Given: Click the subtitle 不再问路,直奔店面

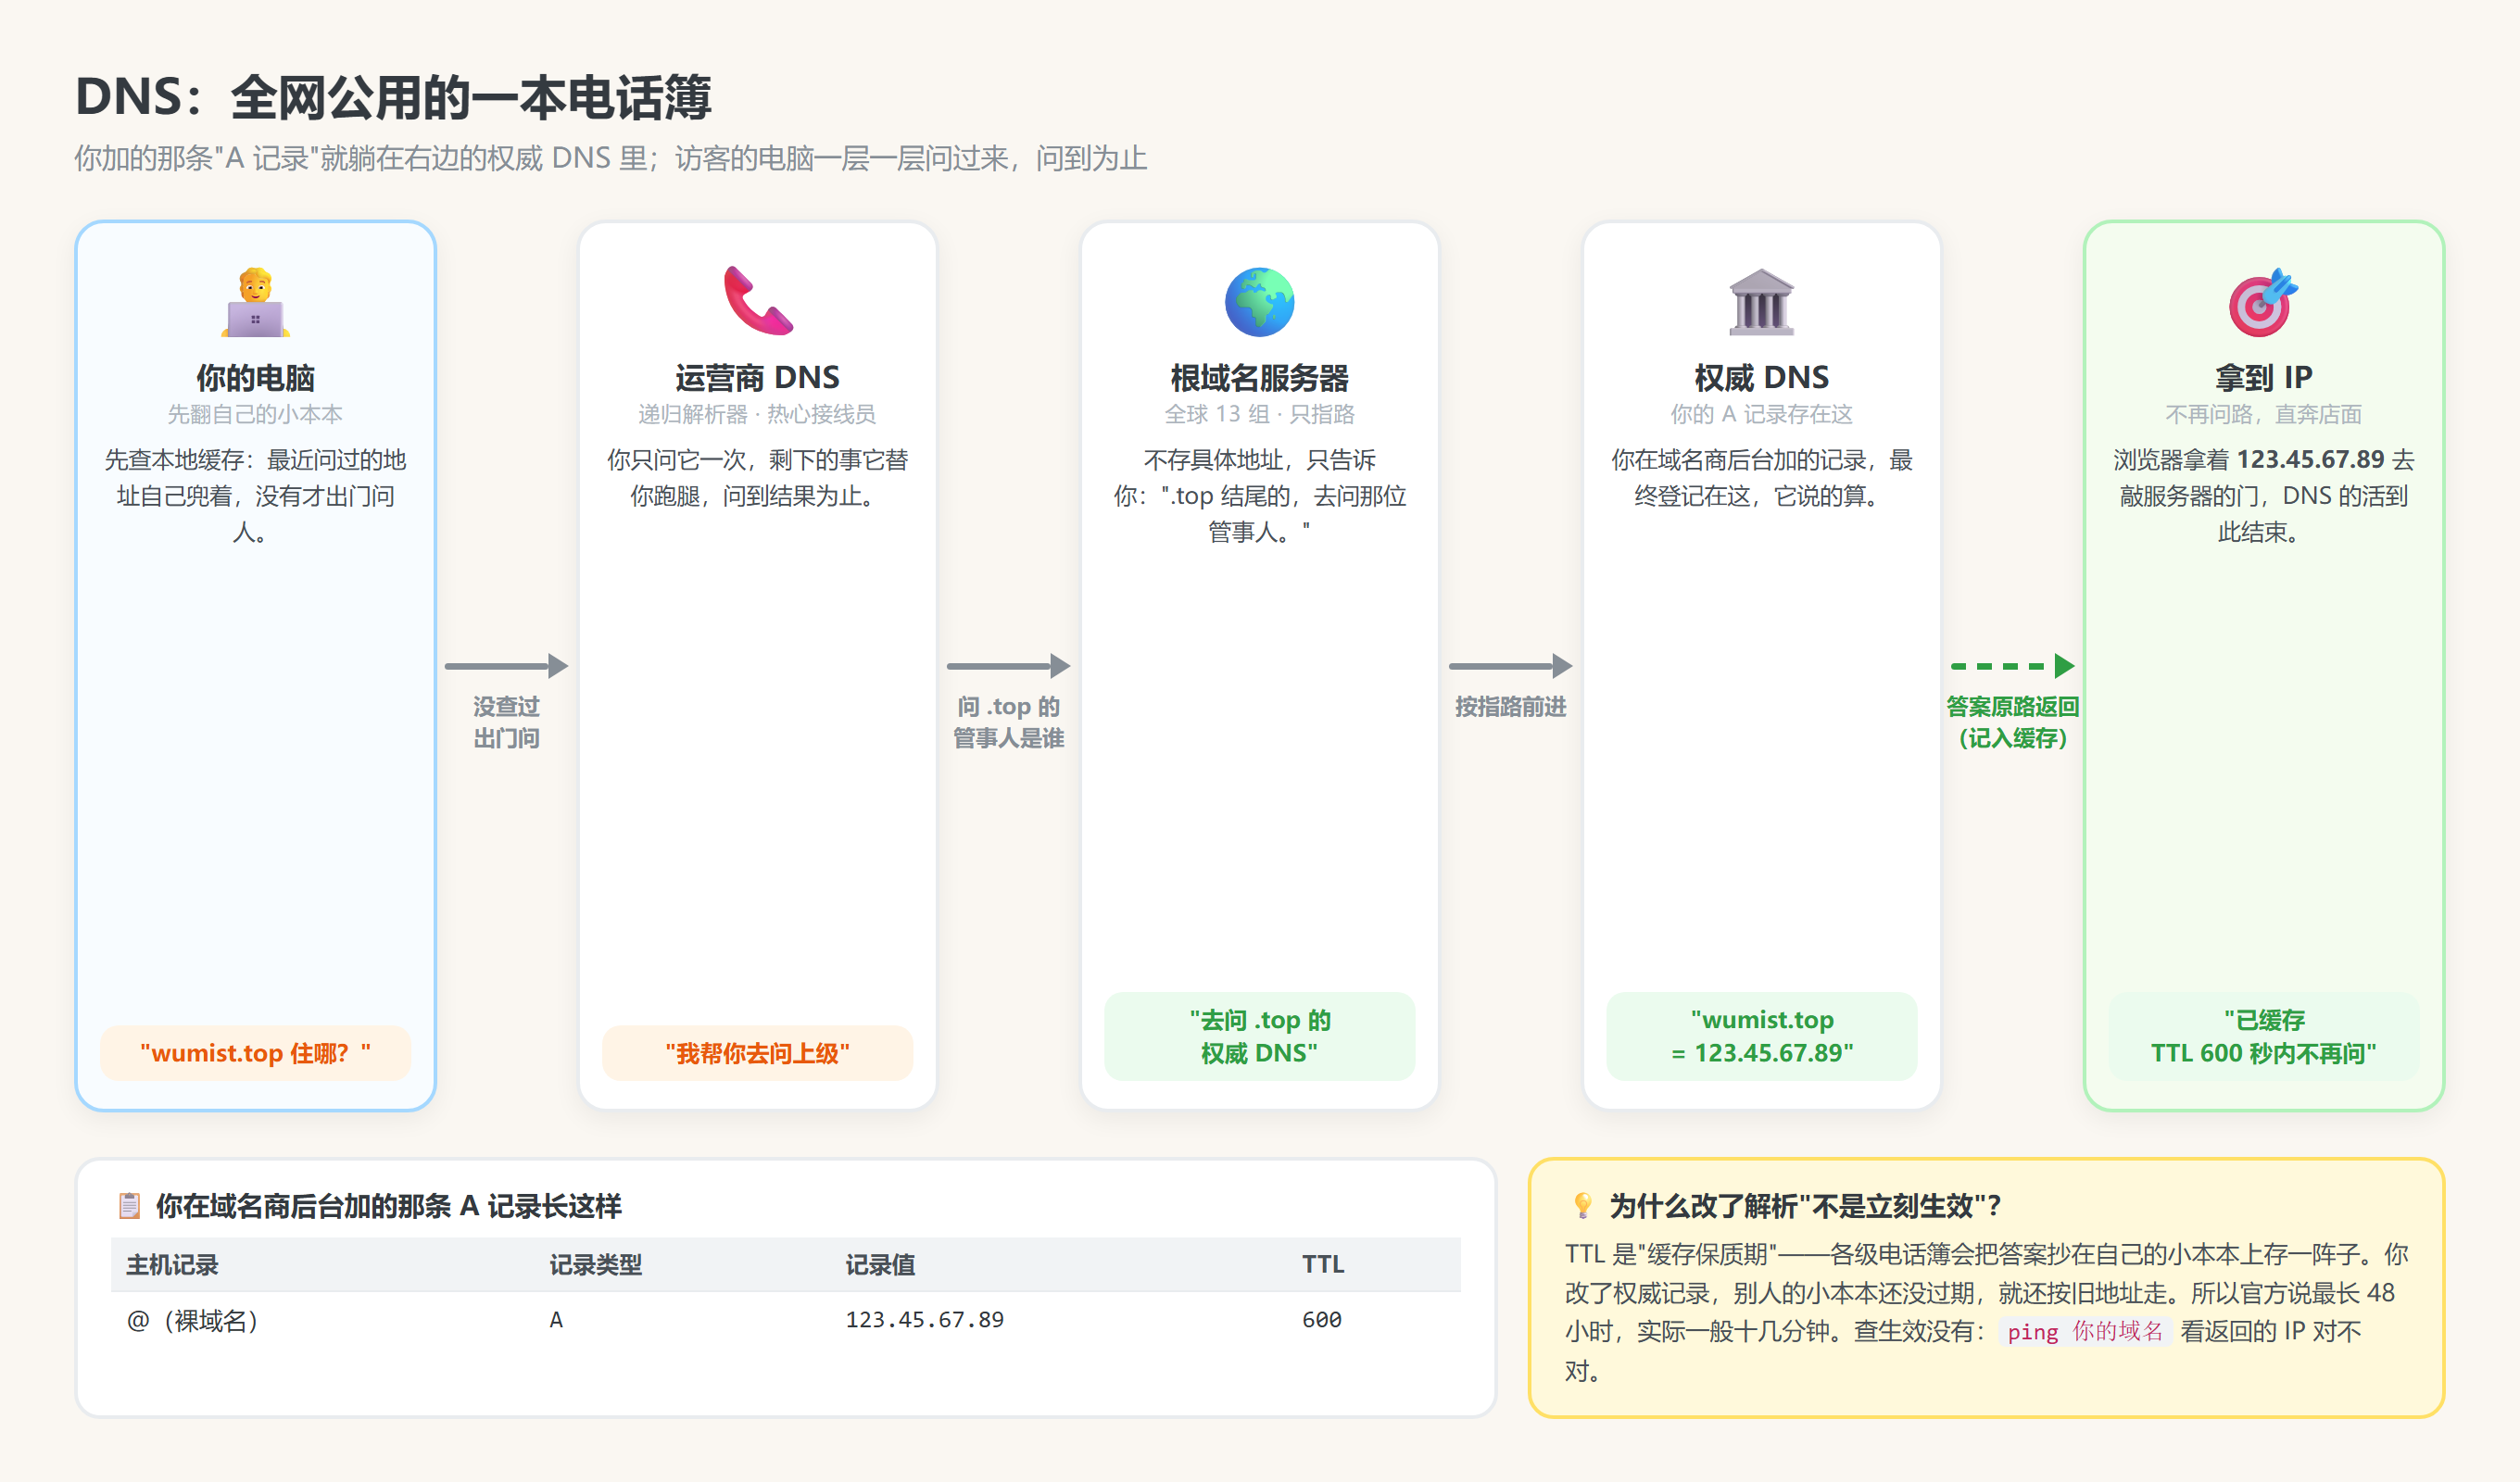Looking at the screenshot, I should 2264,414.
